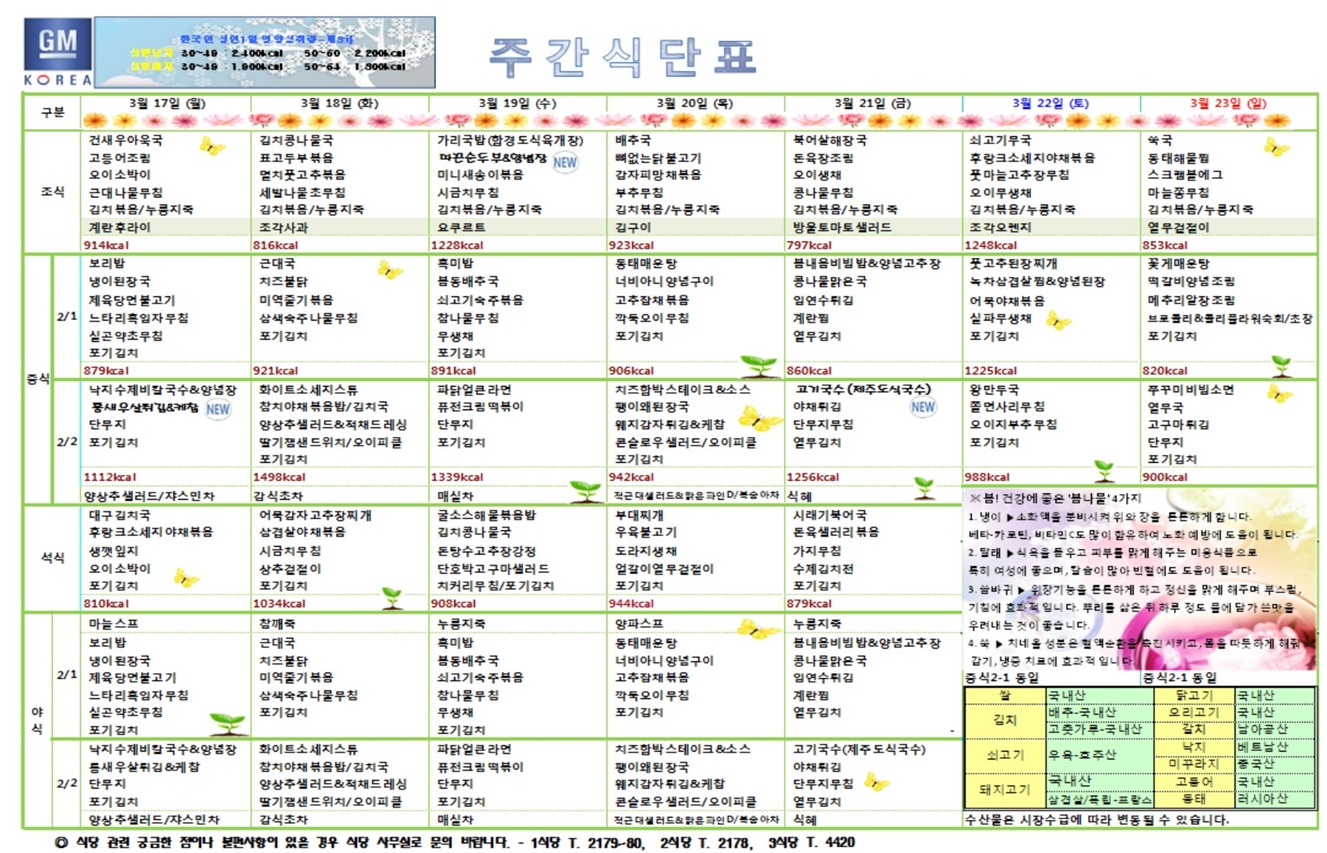The width and height of the screenshot is (1327, 853).
Task: Click the 구분 header cell
Action: 52,112
